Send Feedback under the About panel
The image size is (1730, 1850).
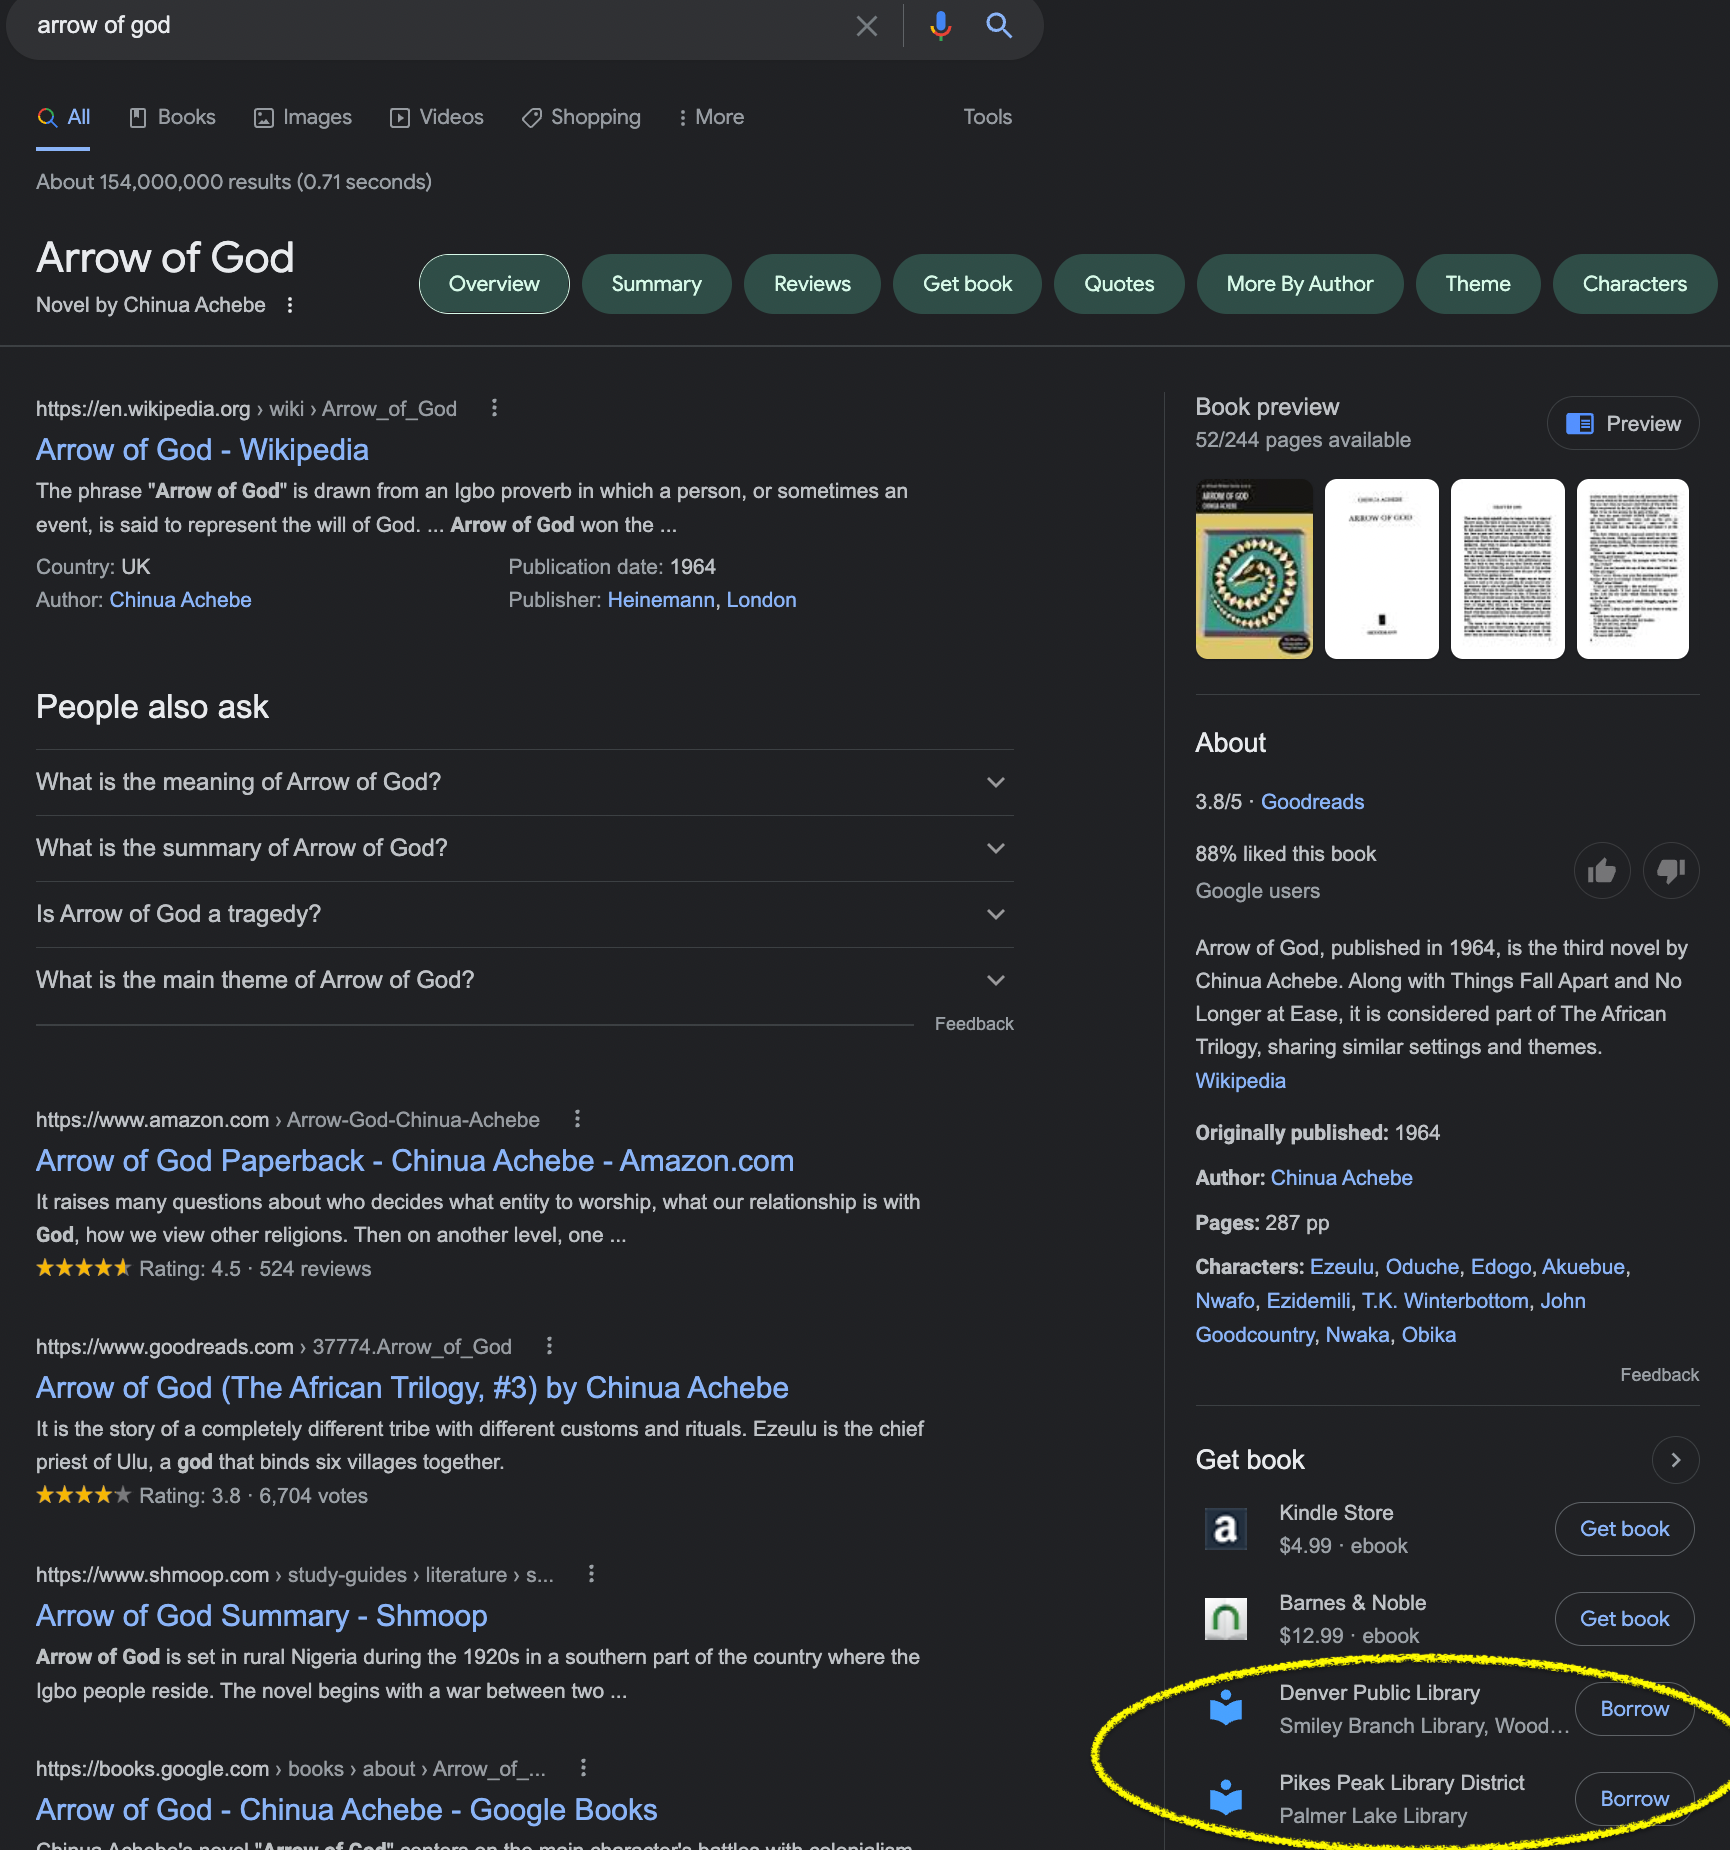(1659, 1375)
